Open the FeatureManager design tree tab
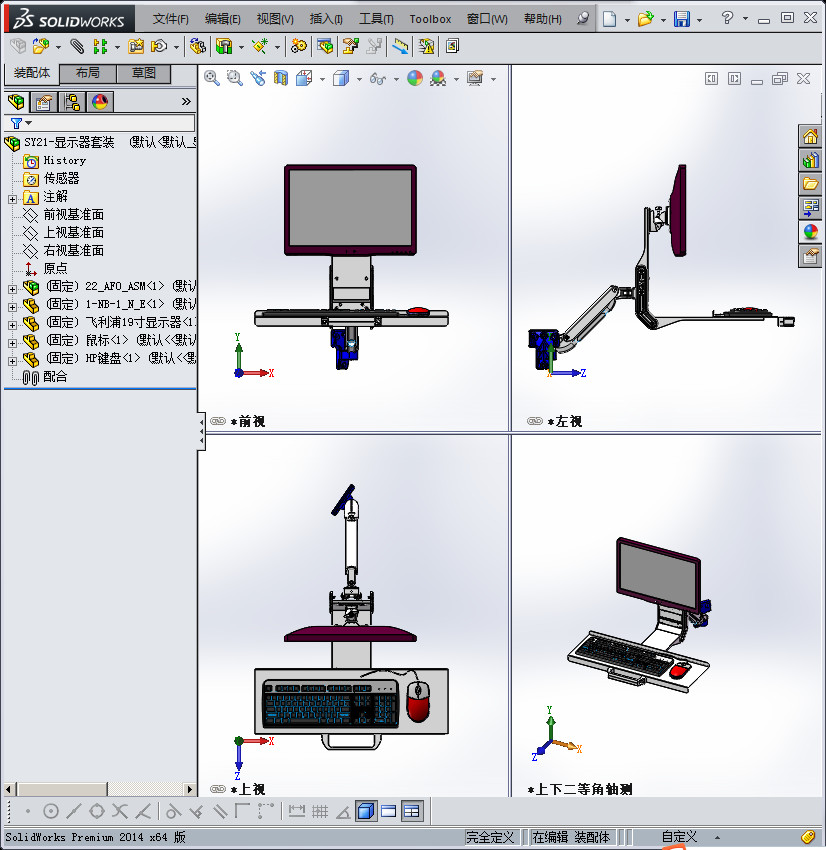This screenshot has height=850, width=826. [16, 101]
